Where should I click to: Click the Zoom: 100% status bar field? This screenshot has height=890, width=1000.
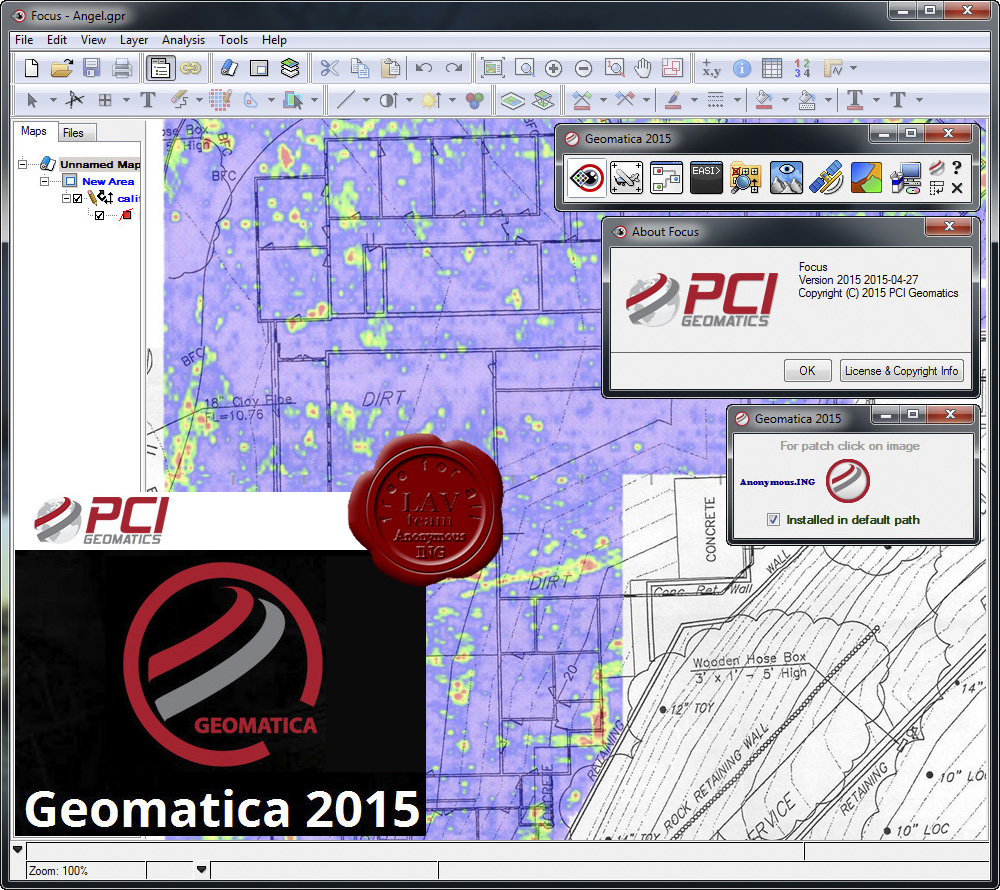85,870
